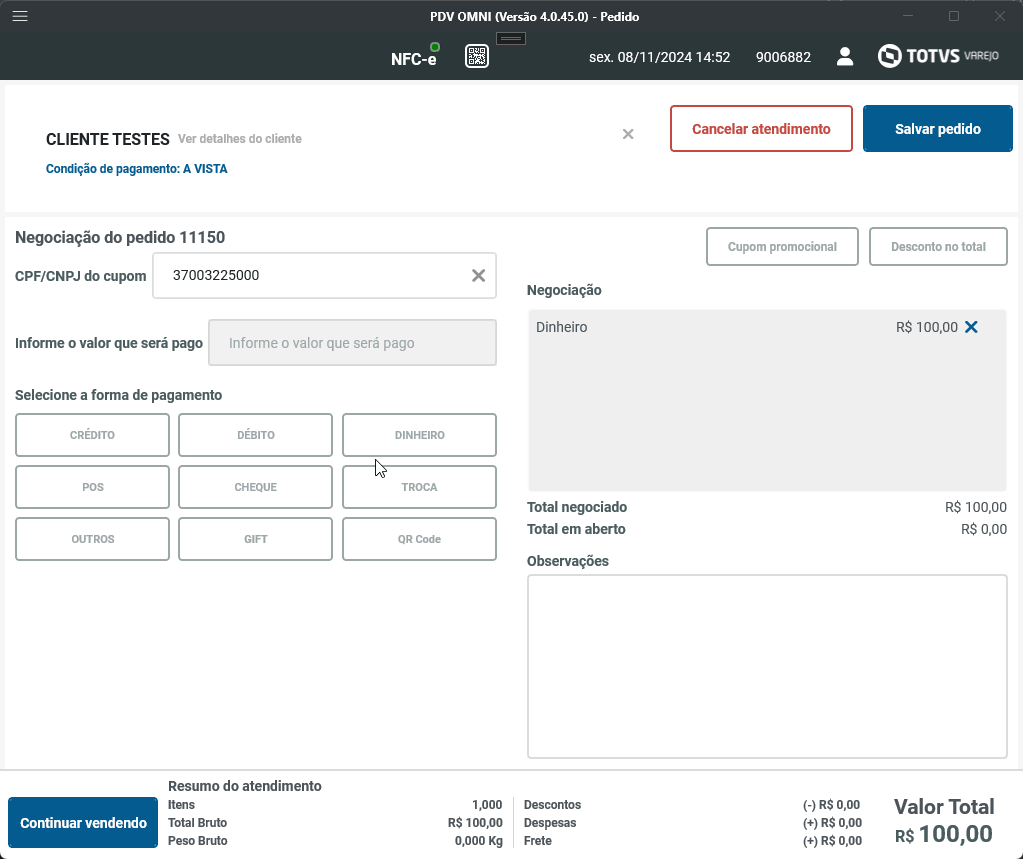This screenshot has height=859, width=1023.
Task: Remove the customer CLIENTE TESTES with X
Action: click(x=628, y=134)
